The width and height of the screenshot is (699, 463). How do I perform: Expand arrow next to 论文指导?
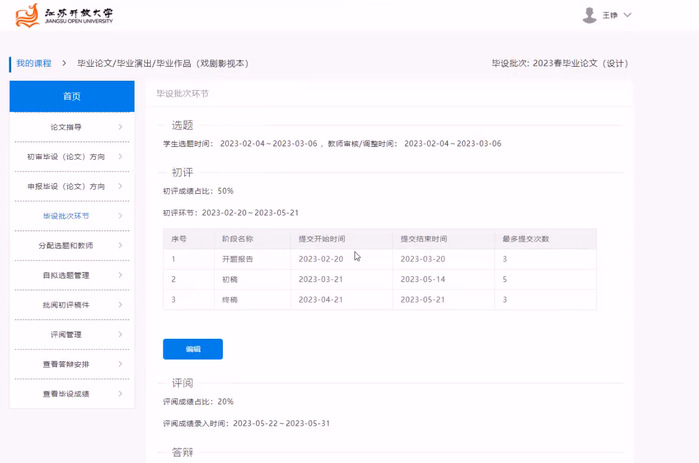click(120, 127)
